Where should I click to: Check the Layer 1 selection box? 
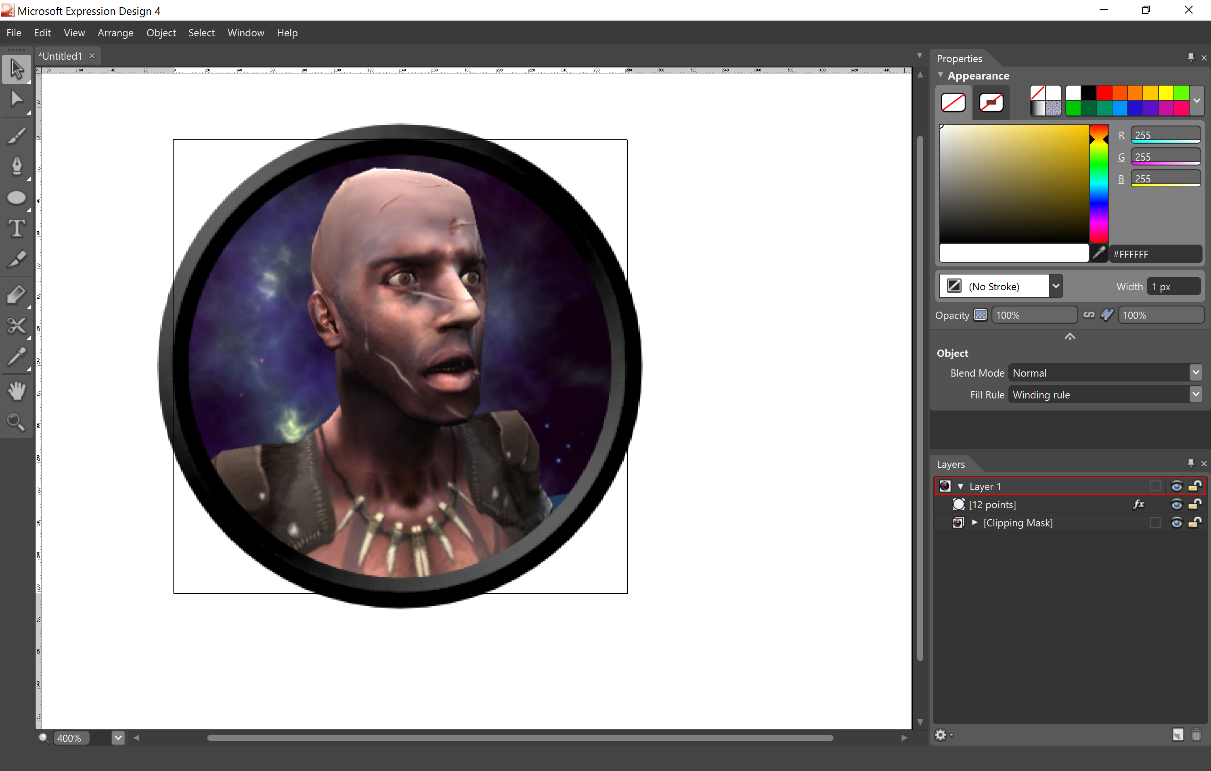pos(1156,487)
